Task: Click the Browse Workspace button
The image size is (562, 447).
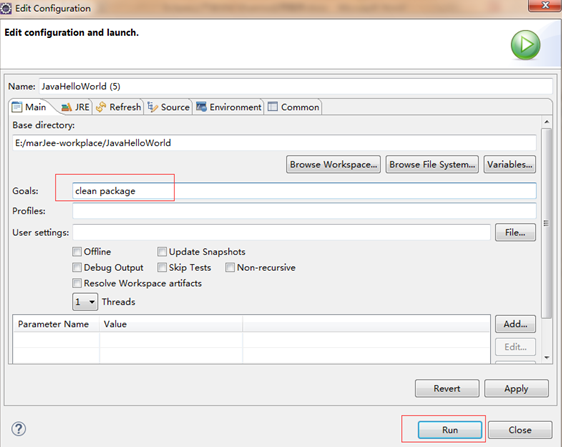Action: point(333,165)
